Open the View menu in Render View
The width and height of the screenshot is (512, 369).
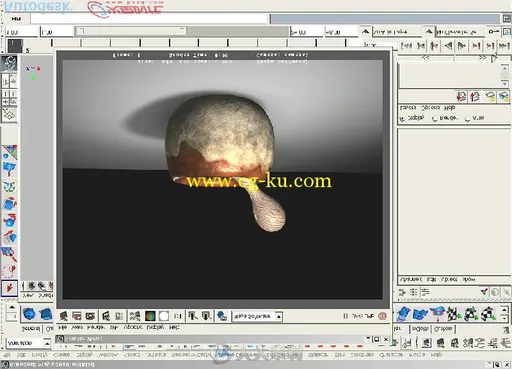(x=77, y=328)
